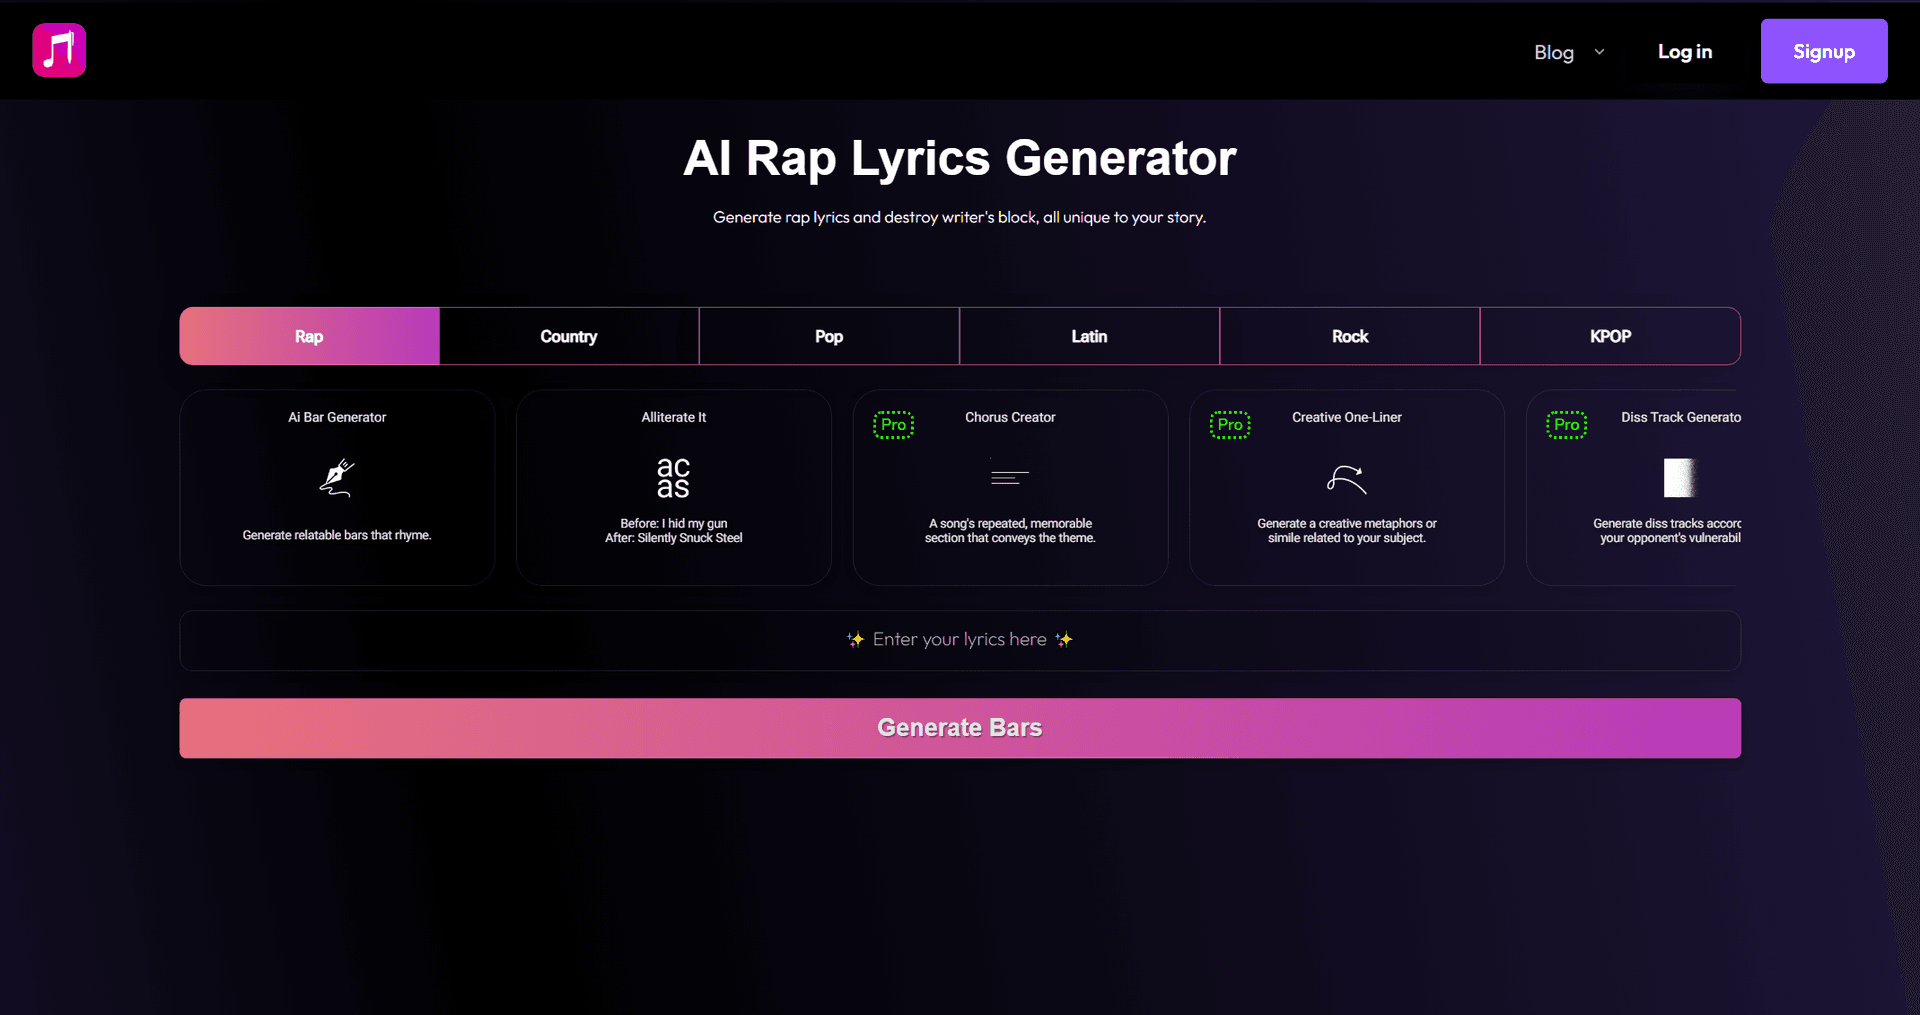
Task: Click the text lines icon in Chorus Creator
Action: 1009,476
